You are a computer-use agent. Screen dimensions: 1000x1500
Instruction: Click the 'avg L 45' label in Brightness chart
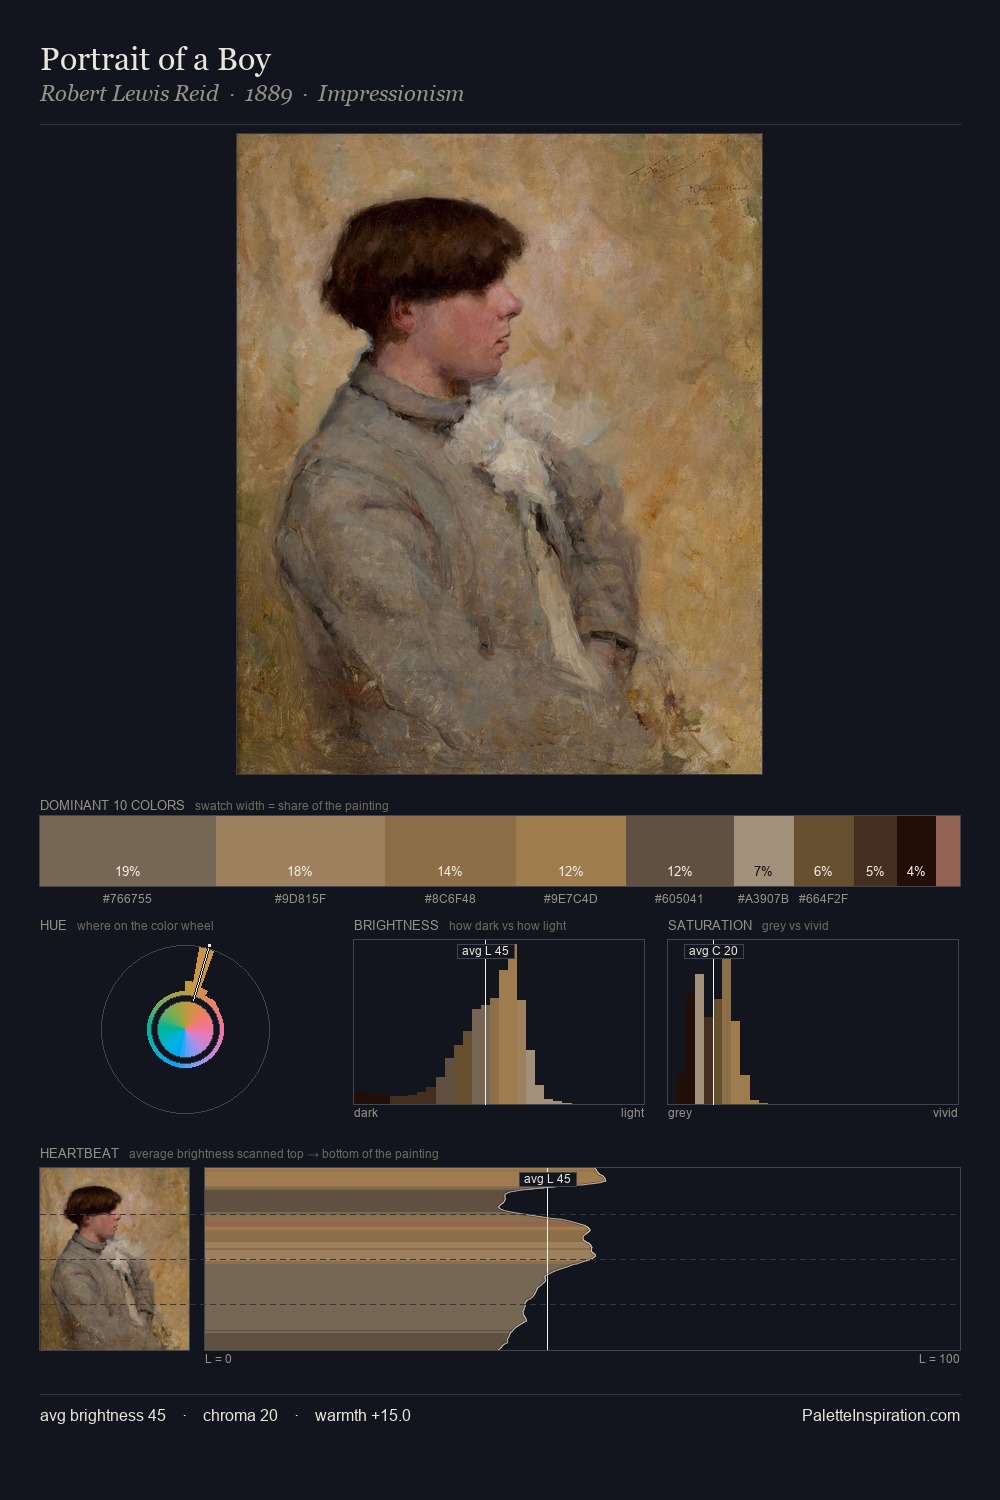point(485,951)
